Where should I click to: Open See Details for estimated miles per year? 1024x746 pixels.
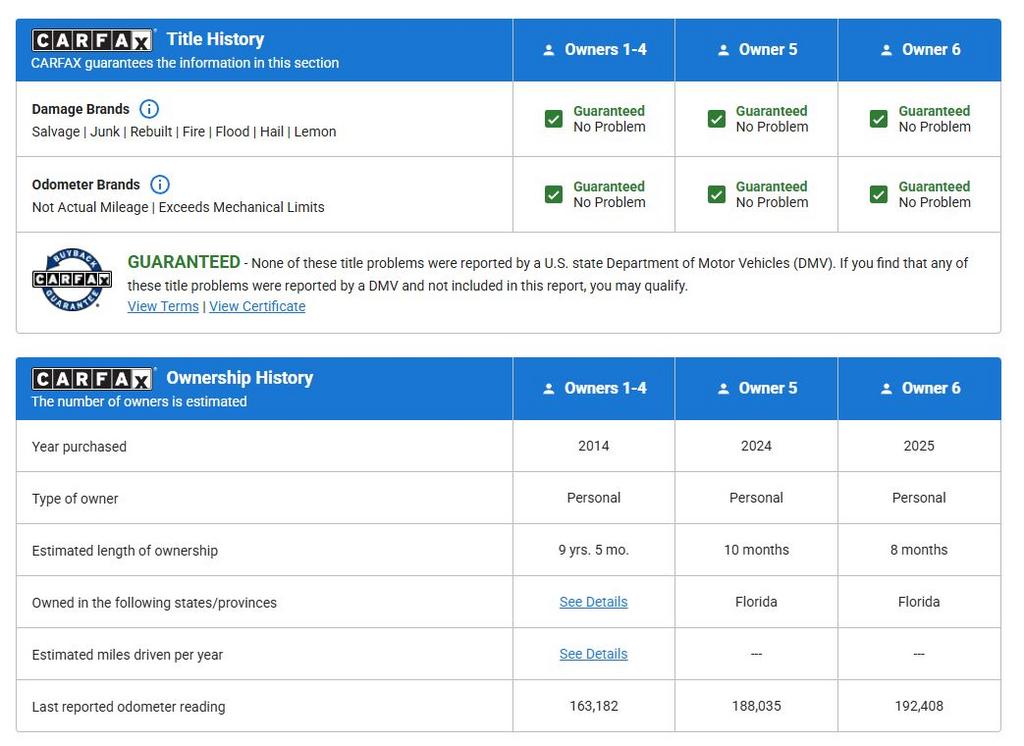point(593,654)
